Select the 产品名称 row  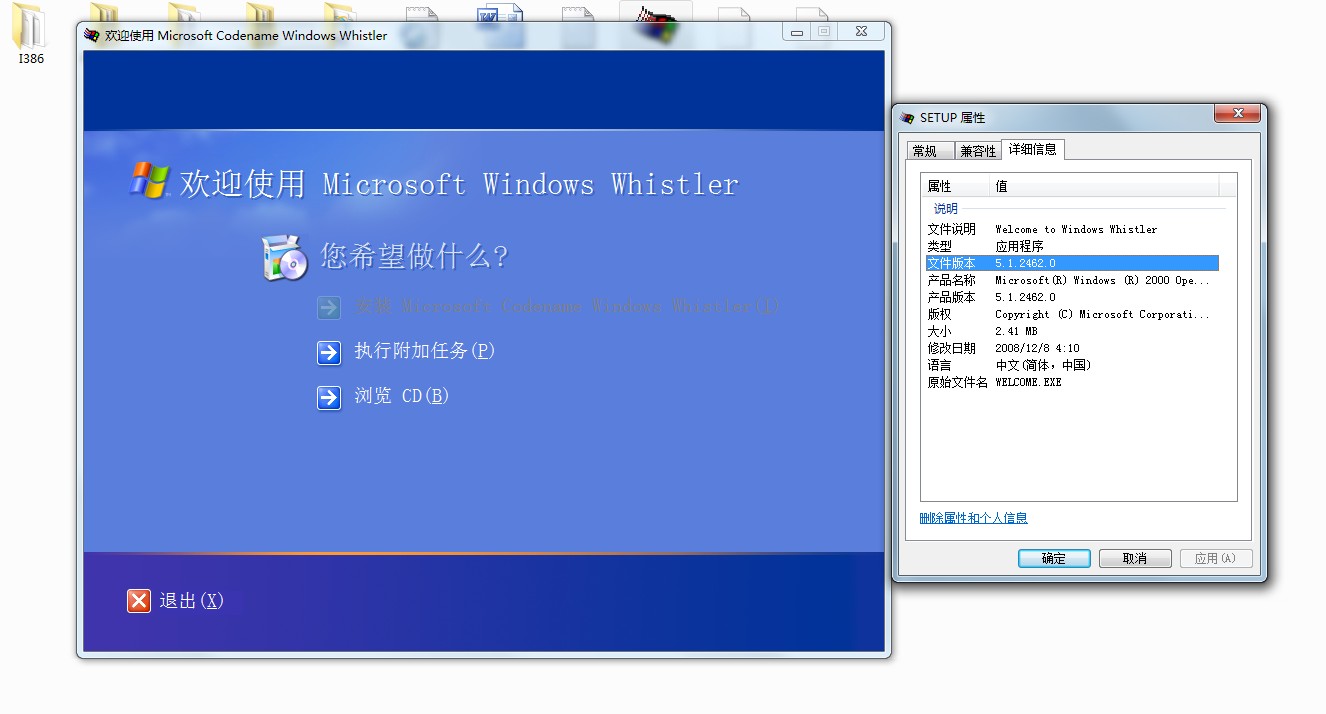click(1072, 280)
